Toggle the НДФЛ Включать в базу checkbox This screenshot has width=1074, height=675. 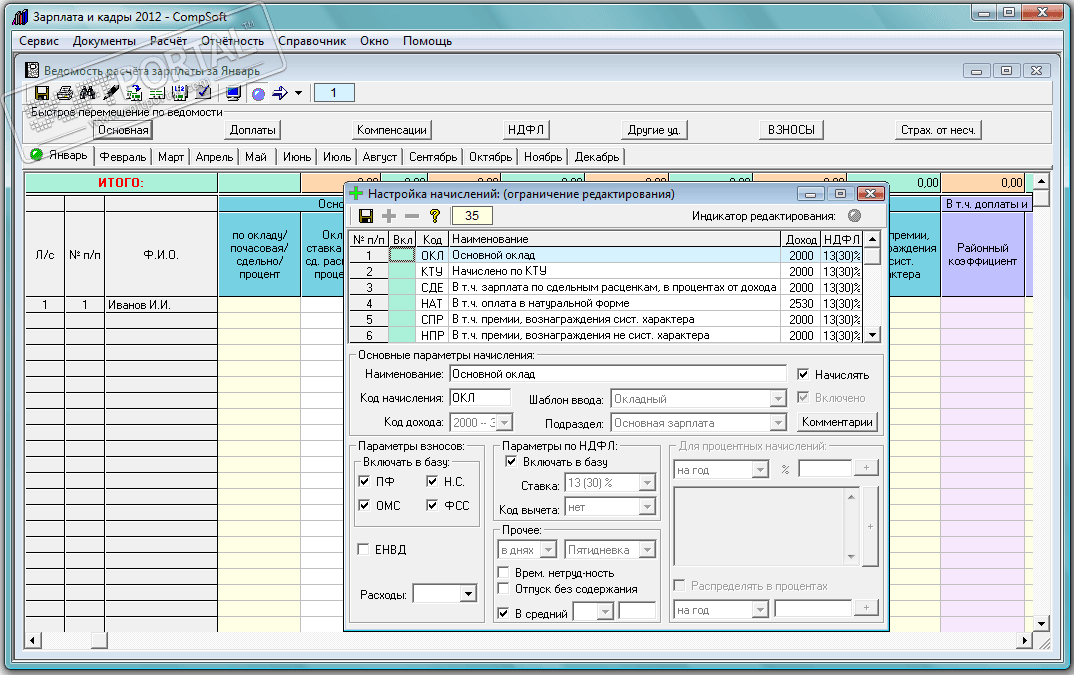click(511, 461)
